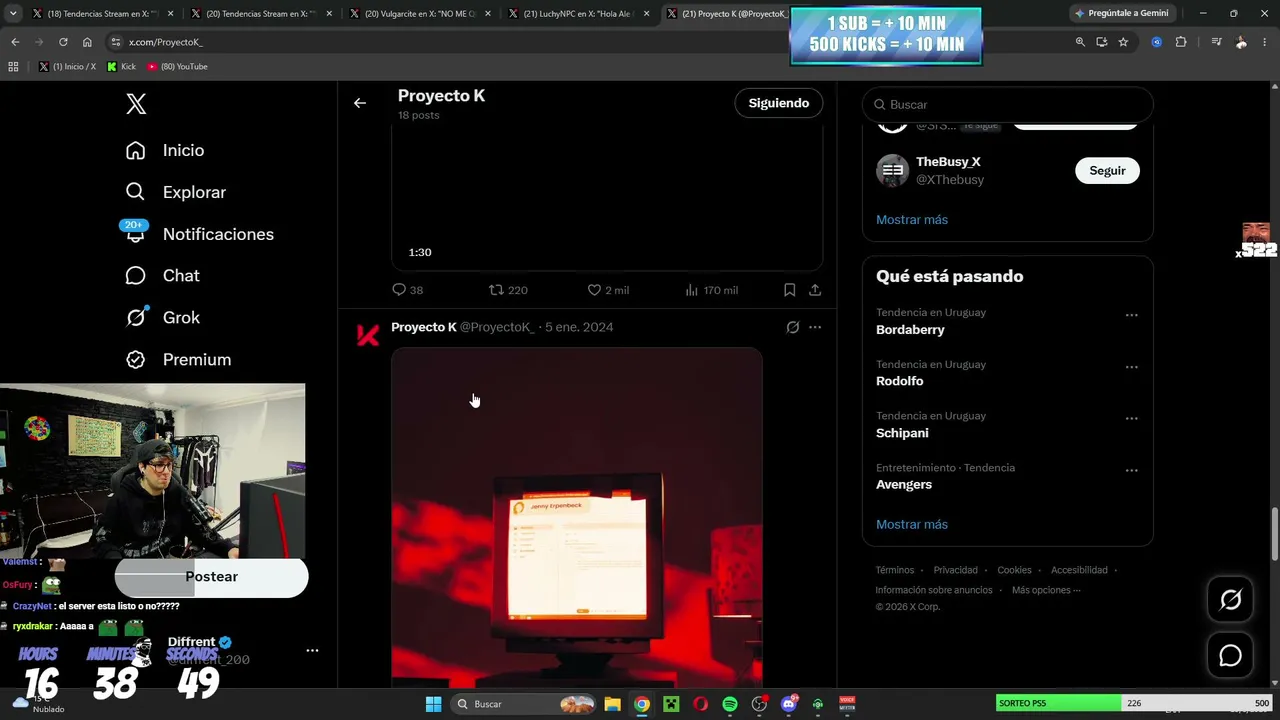The width and height of the screenshot is (1280, 720).
Task: Open TheBusy_X profile name
Action: point(948,162)
